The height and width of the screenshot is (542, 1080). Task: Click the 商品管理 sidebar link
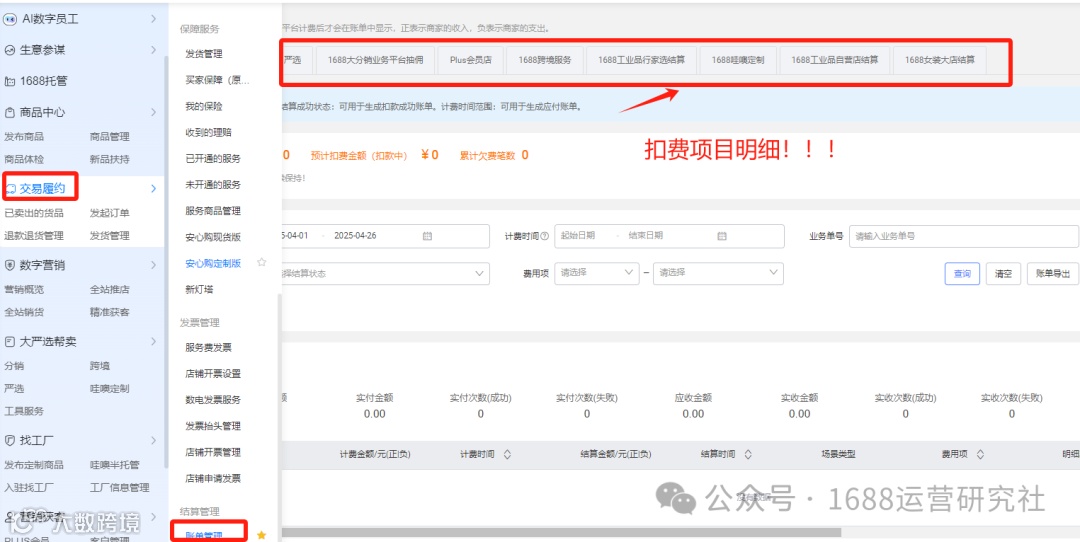coord(110,136)
